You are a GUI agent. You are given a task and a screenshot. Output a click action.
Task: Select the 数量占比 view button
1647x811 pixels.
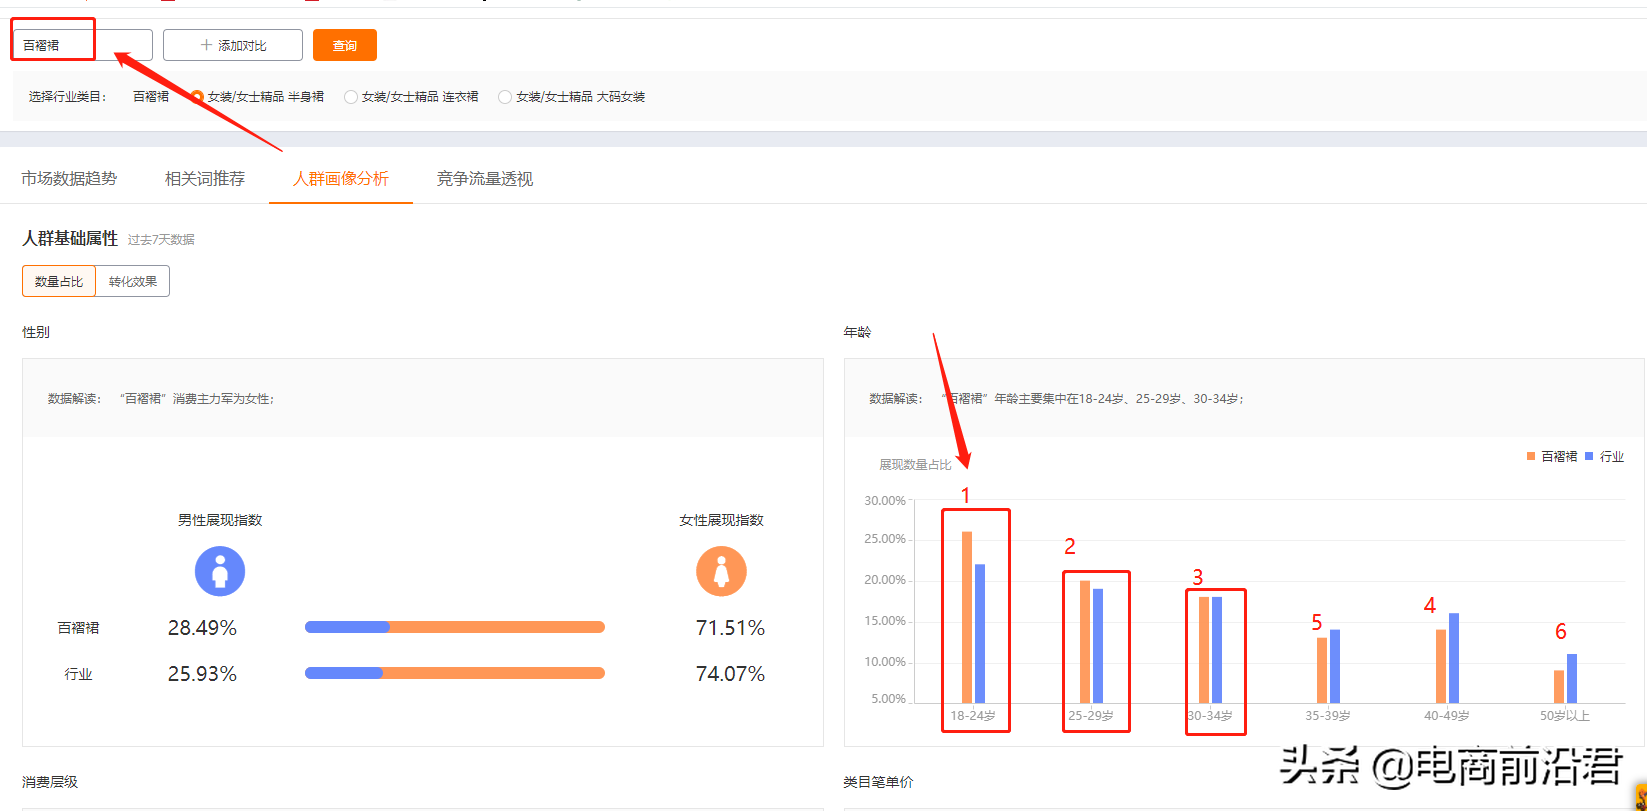click(59, 282)
